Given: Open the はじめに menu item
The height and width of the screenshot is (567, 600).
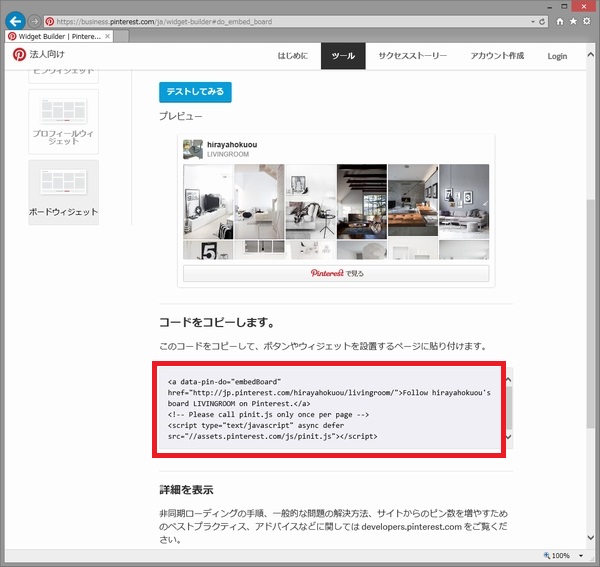Looking at the screenshot, I should pos(294,56).
